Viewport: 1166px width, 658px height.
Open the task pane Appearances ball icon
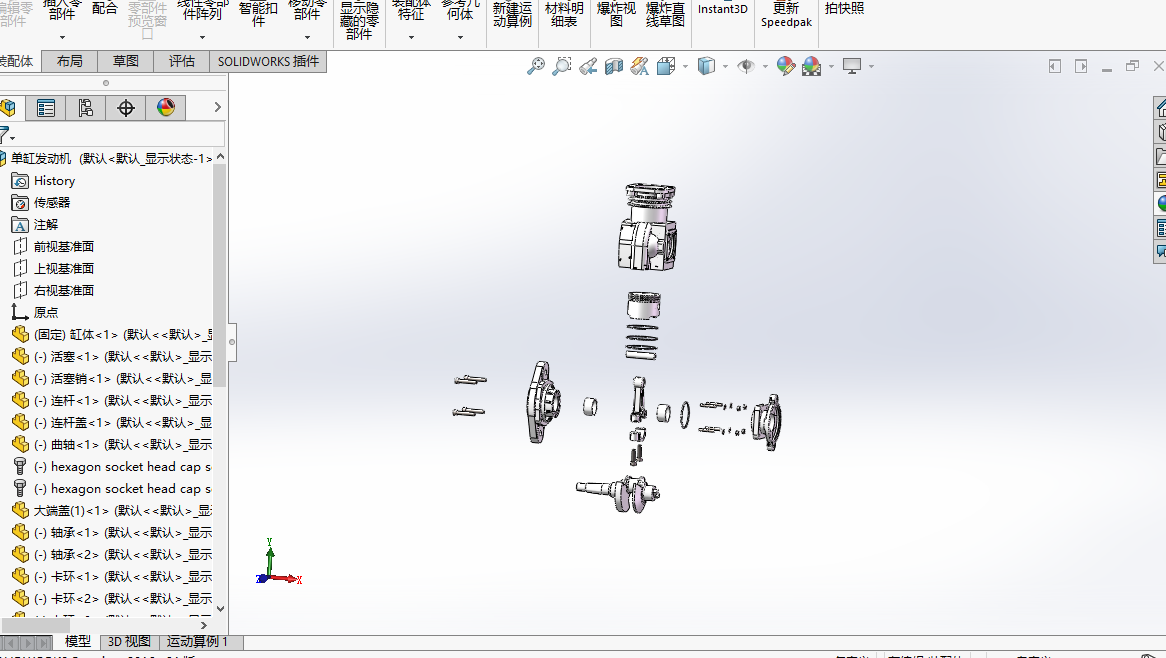click(x=1161, y=203)
